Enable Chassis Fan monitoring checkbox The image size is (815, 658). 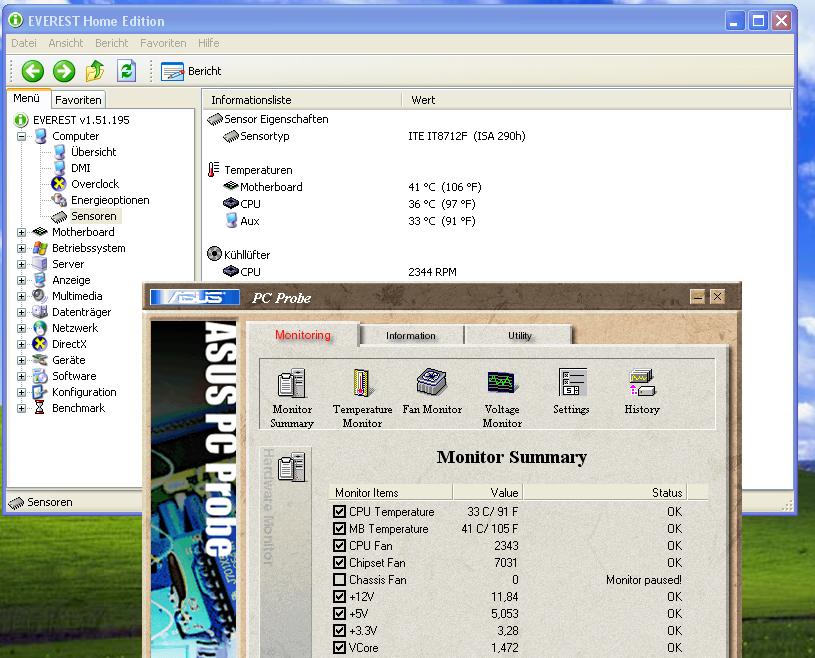(339, 580)
